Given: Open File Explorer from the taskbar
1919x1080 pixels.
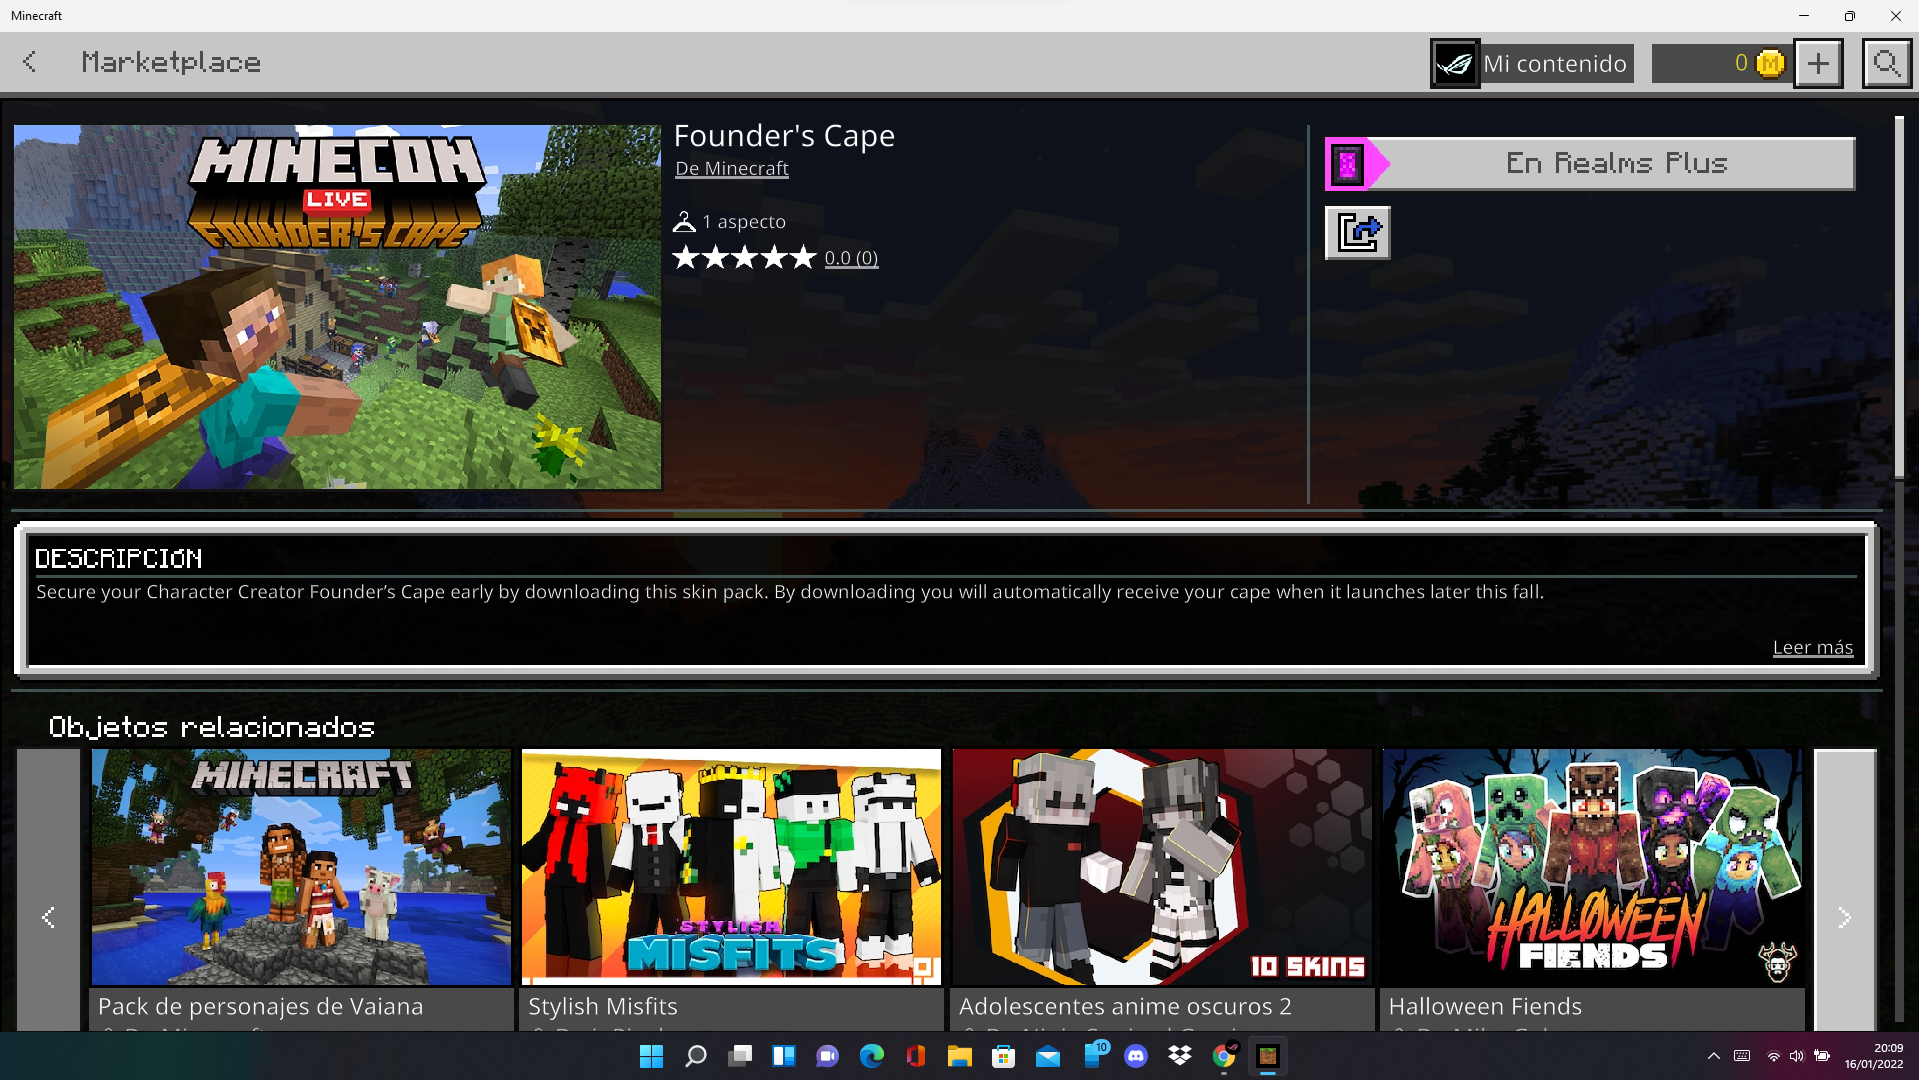Looking at the screenshot, I should 959,1056.
